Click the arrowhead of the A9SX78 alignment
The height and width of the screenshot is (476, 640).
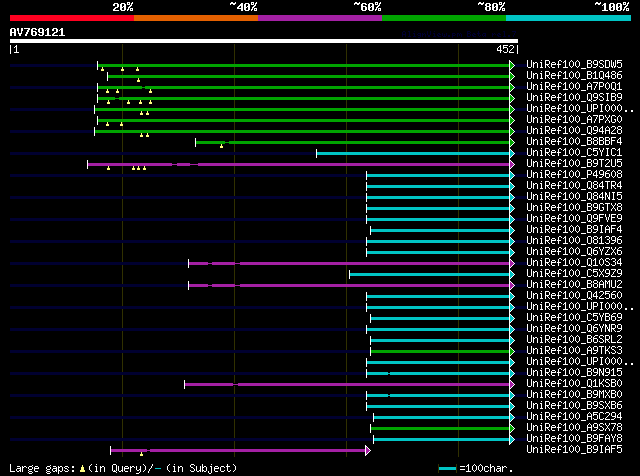point(513,428)
